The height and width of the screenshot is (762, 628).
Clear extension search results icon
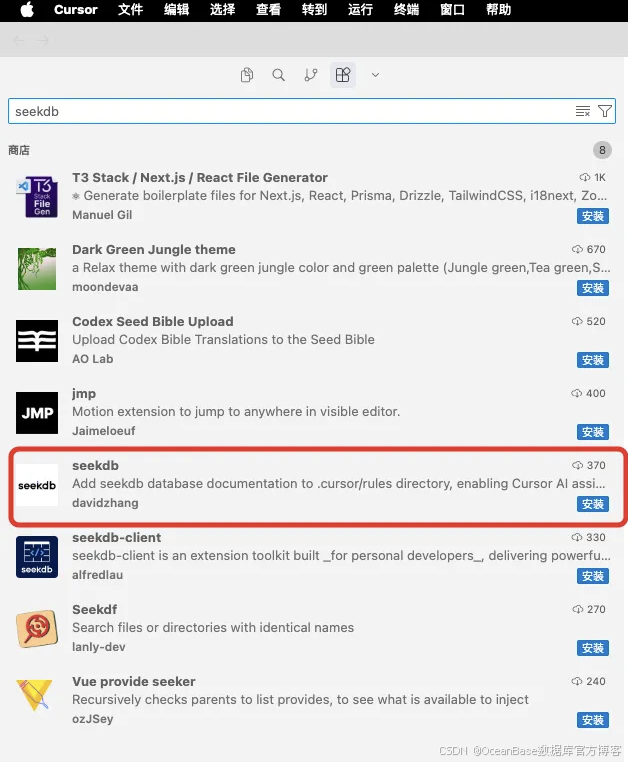pyautogui.click(x=583, y=111)
